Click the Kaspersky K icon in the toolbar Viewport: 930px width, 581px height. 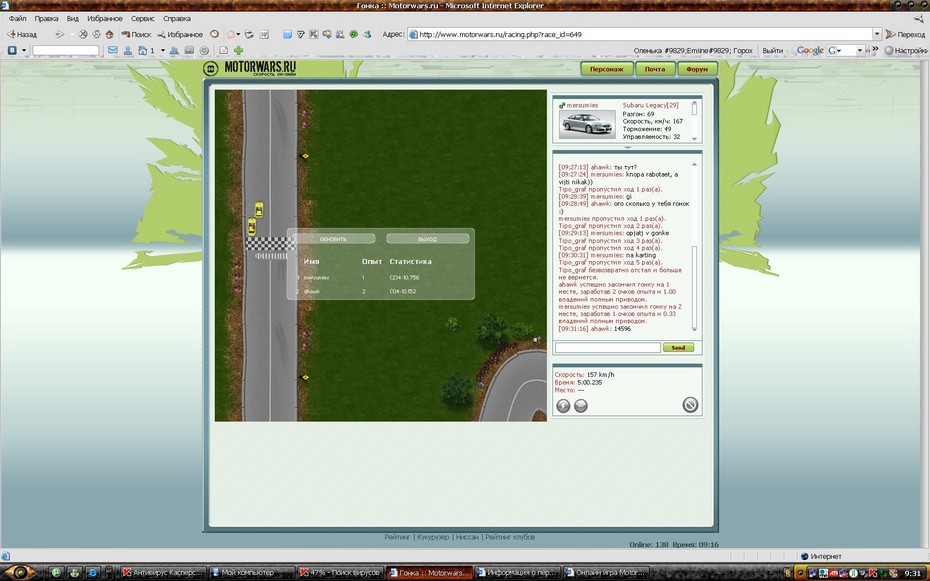tap(314, 34)
